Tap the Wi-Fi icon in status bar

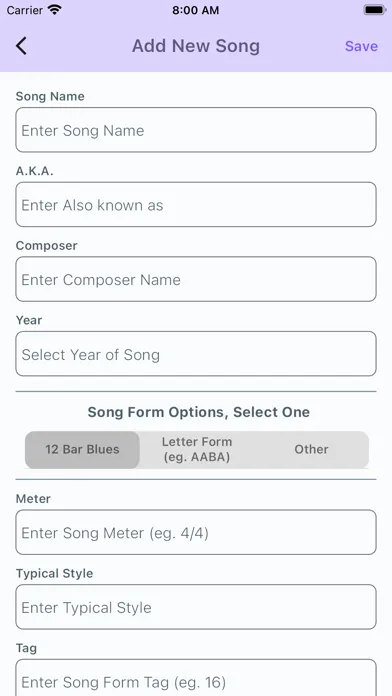click(55, 10)
